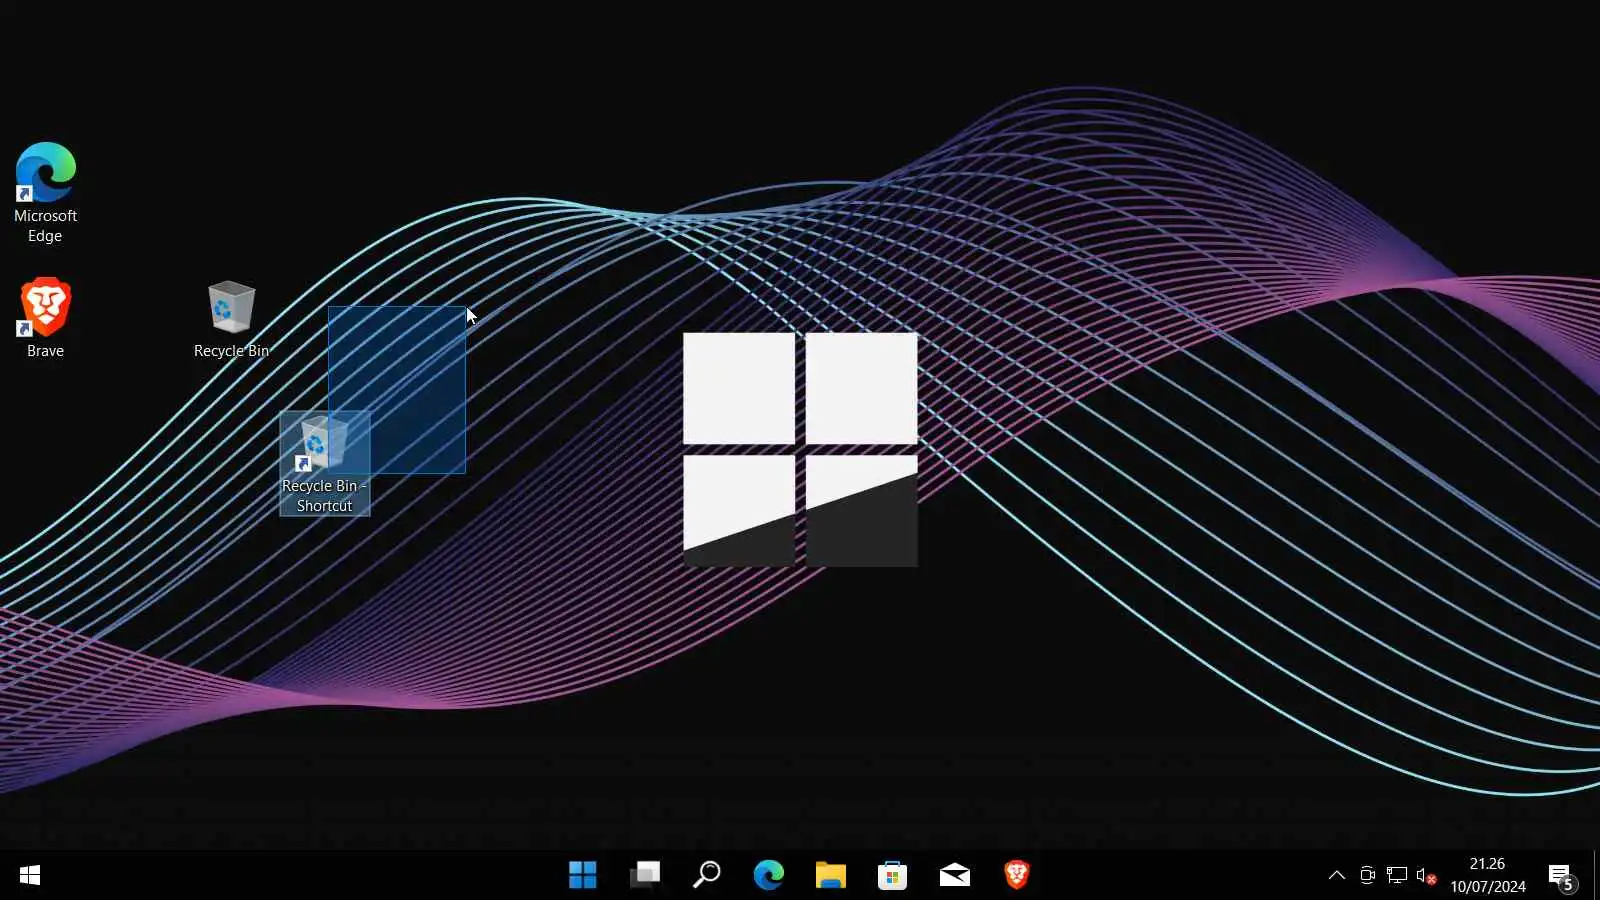The height and width of the screenshot is (900, 1600).
Task: Open Task View from the taskbar
Action: click(x=645, y=875)
